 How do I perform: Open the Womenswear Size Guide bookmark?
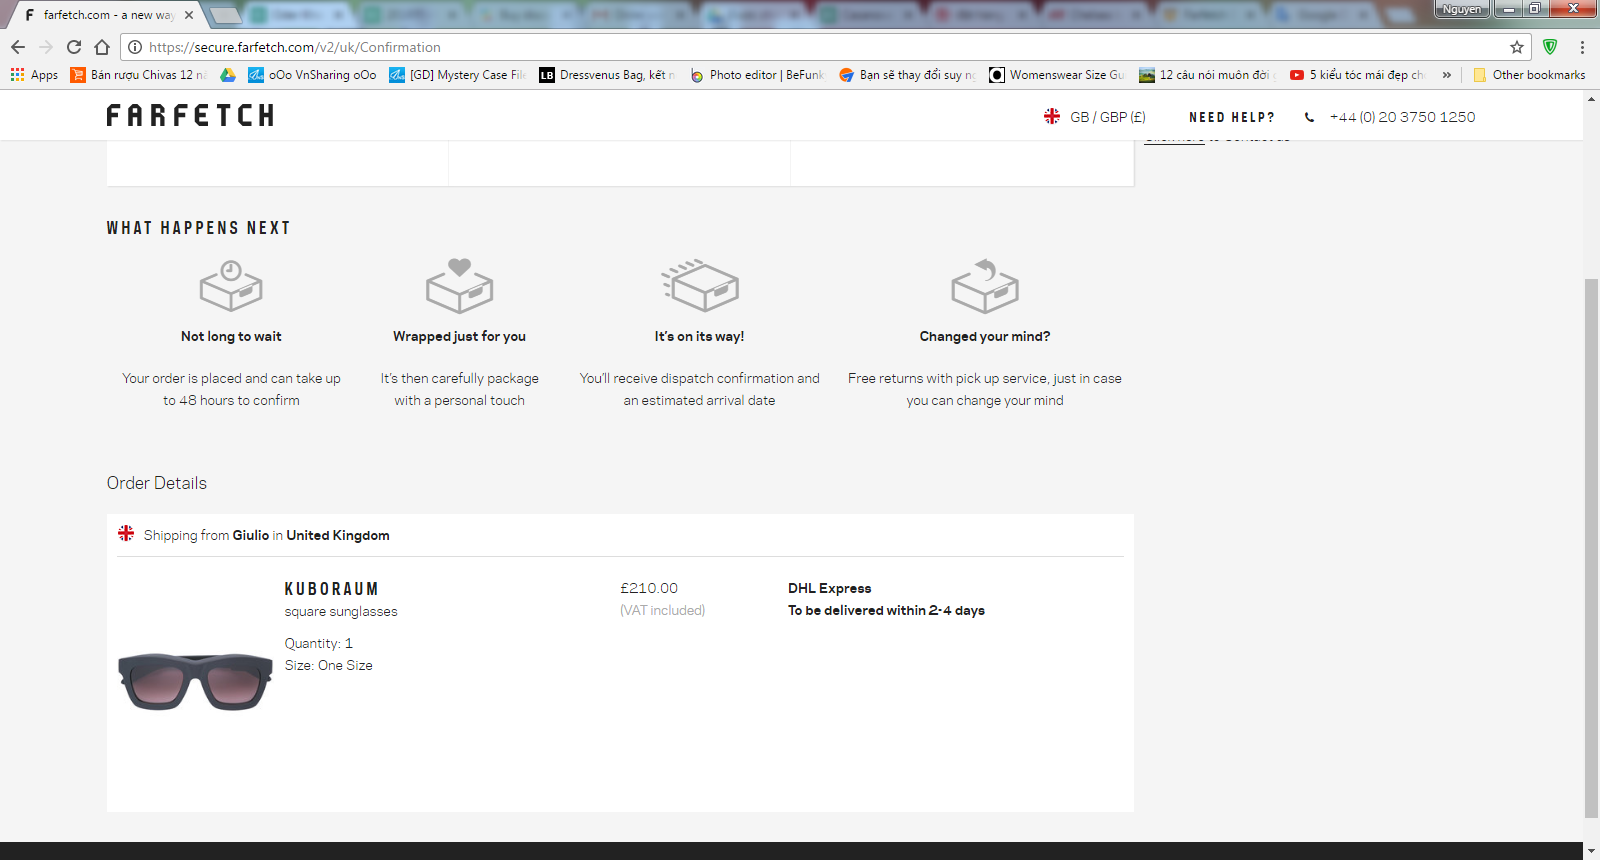tap(1057, 75)
